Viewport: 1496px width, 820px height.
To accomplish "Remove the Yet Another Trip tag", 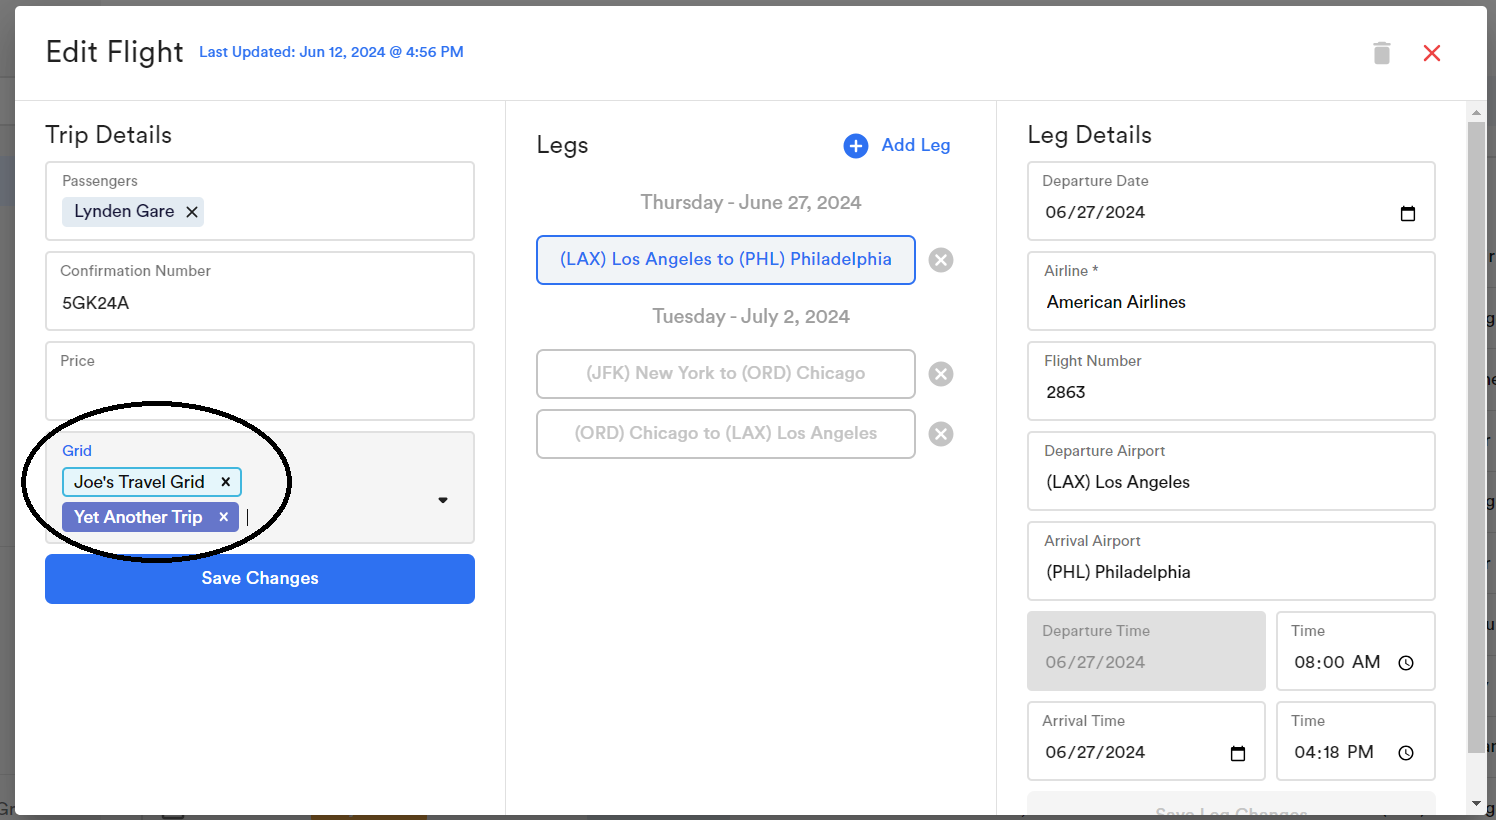I will click(x=224, y=517).
